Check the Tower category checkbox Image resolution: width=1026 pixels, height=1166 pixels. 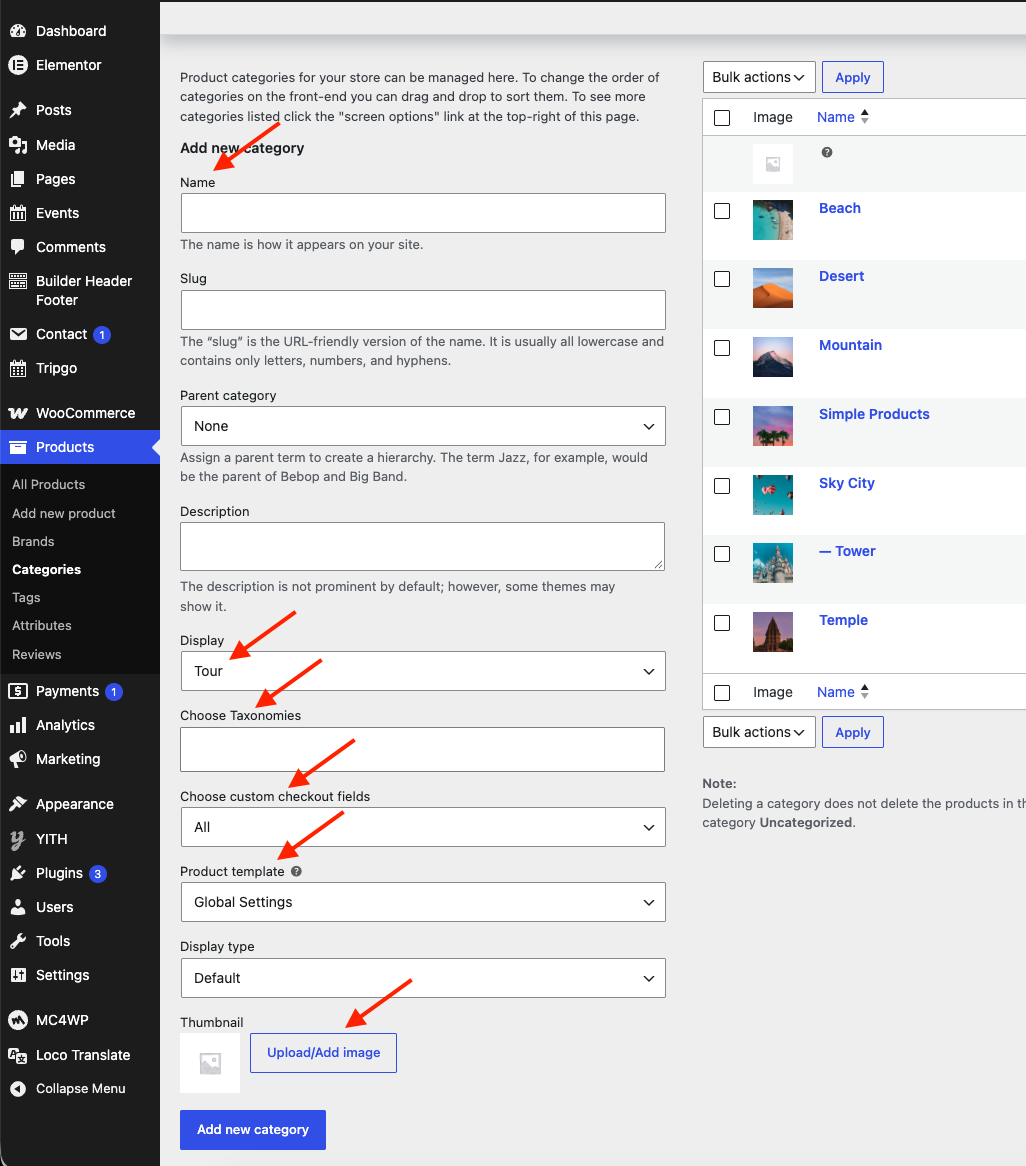(x=722, y=554)
